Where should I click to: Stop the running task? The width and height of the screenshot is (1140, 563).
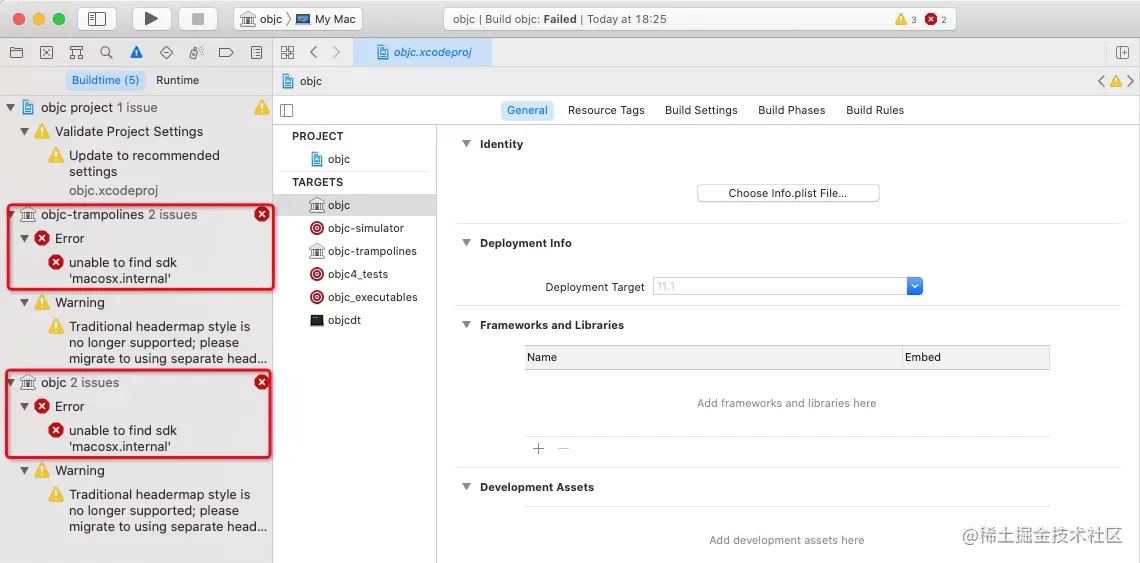click(198, 19)
